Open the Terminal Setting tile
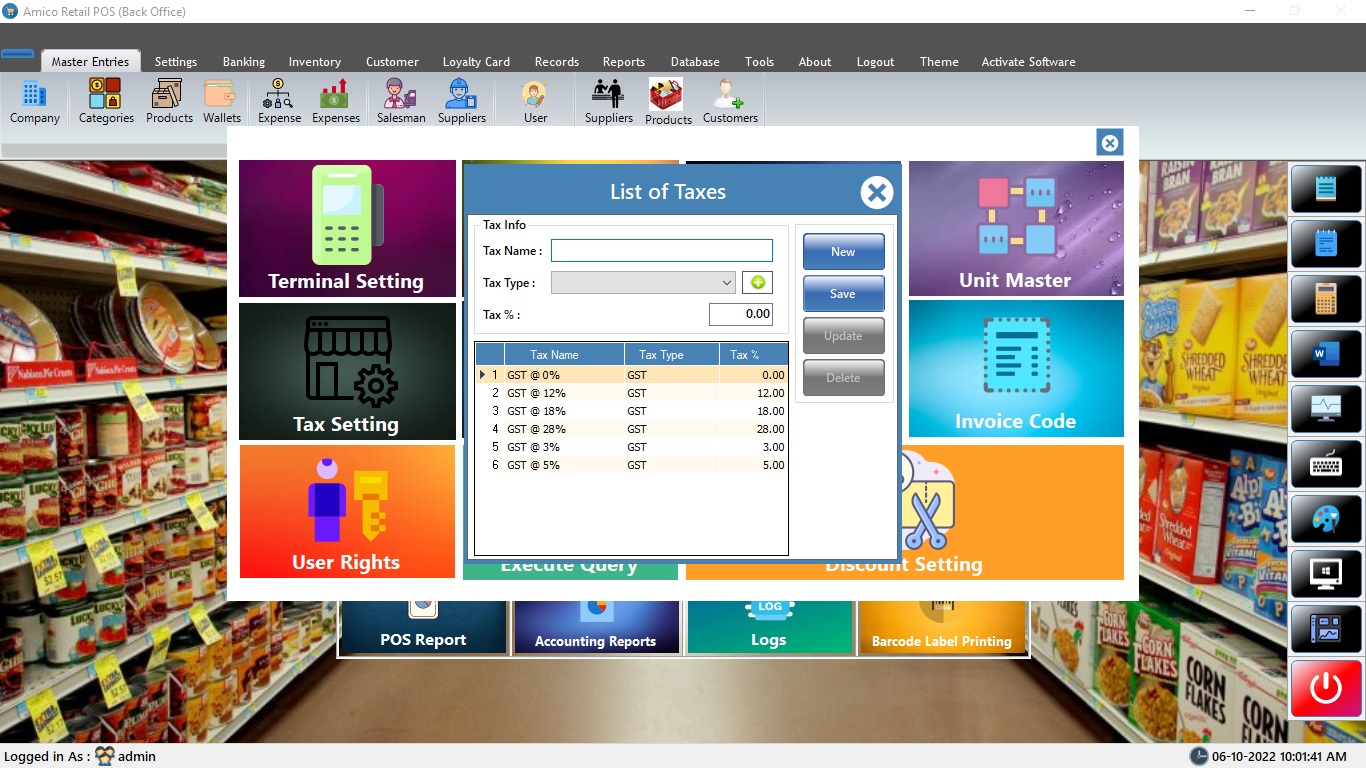This screenshot has width=1366, height=768. click(x=347, y=229)
